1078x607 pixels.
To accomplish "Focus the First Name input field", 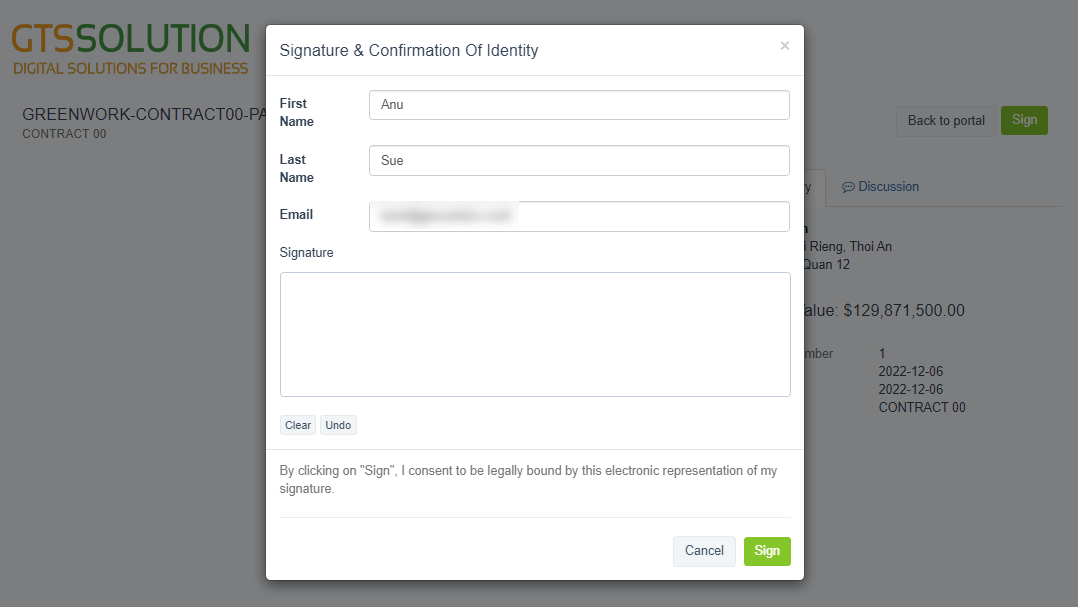I will click(x=579, y=105).
